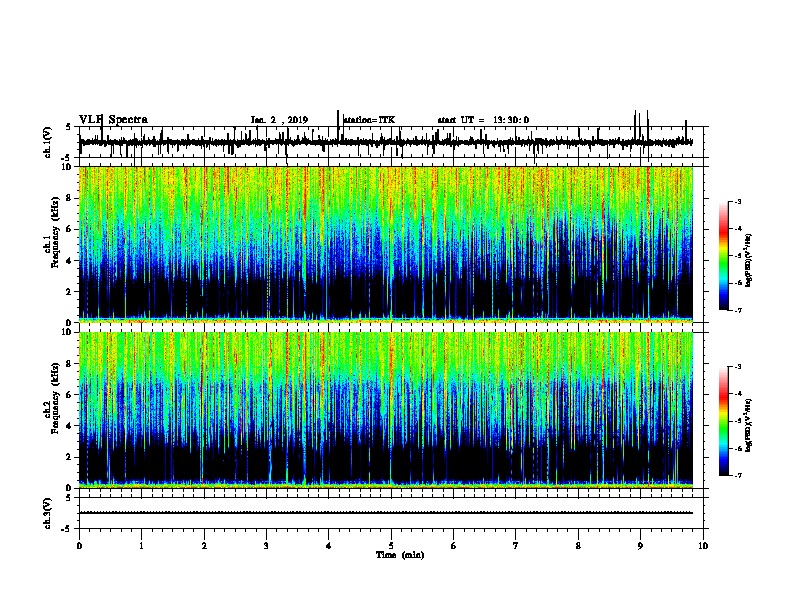Select the "Jan. 2, 2019" date label

279,120
